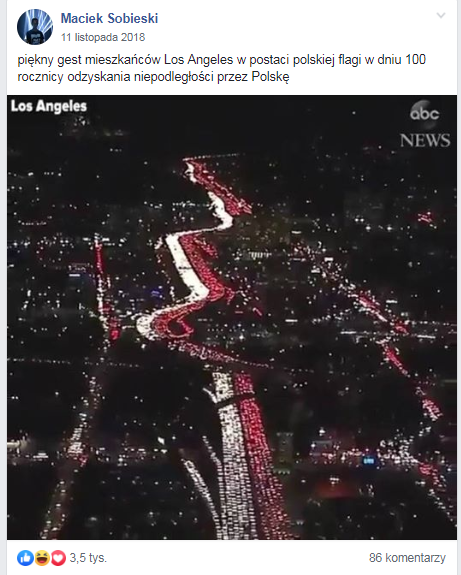The width and height of the screenshot is (461, 575).
Task: Show the 86 komentarzy comments
Action: [407, 558]
